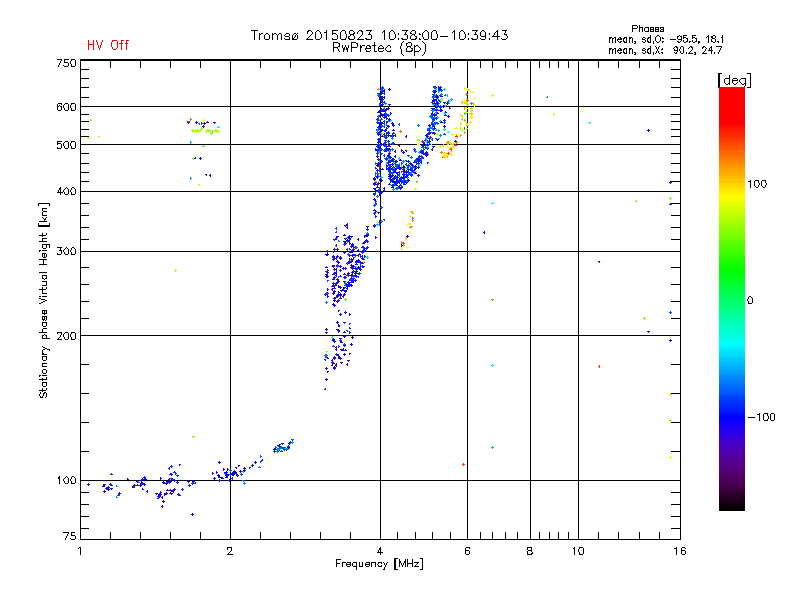800x600 pixels.
Task: Click the "Phases" heading at top right
Action: [x=647, y=29]
